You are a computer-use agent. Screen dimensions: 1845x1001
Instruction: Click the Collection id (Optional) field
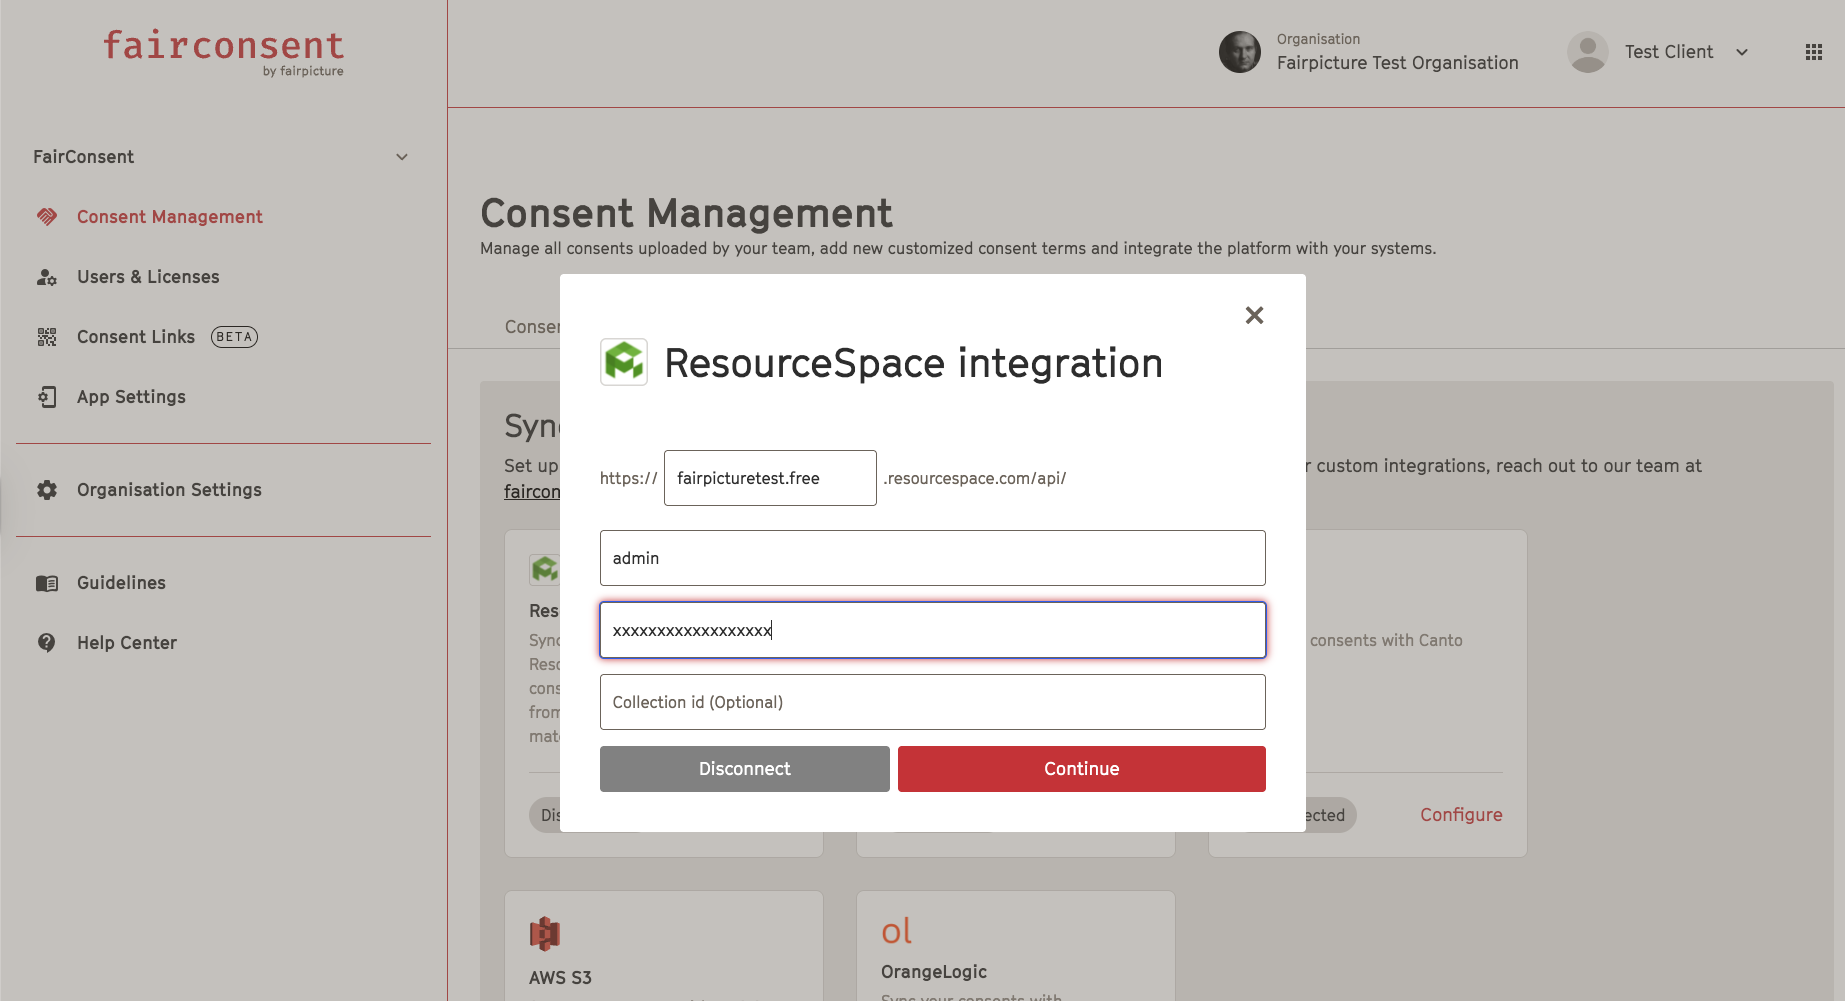(933, 702)
